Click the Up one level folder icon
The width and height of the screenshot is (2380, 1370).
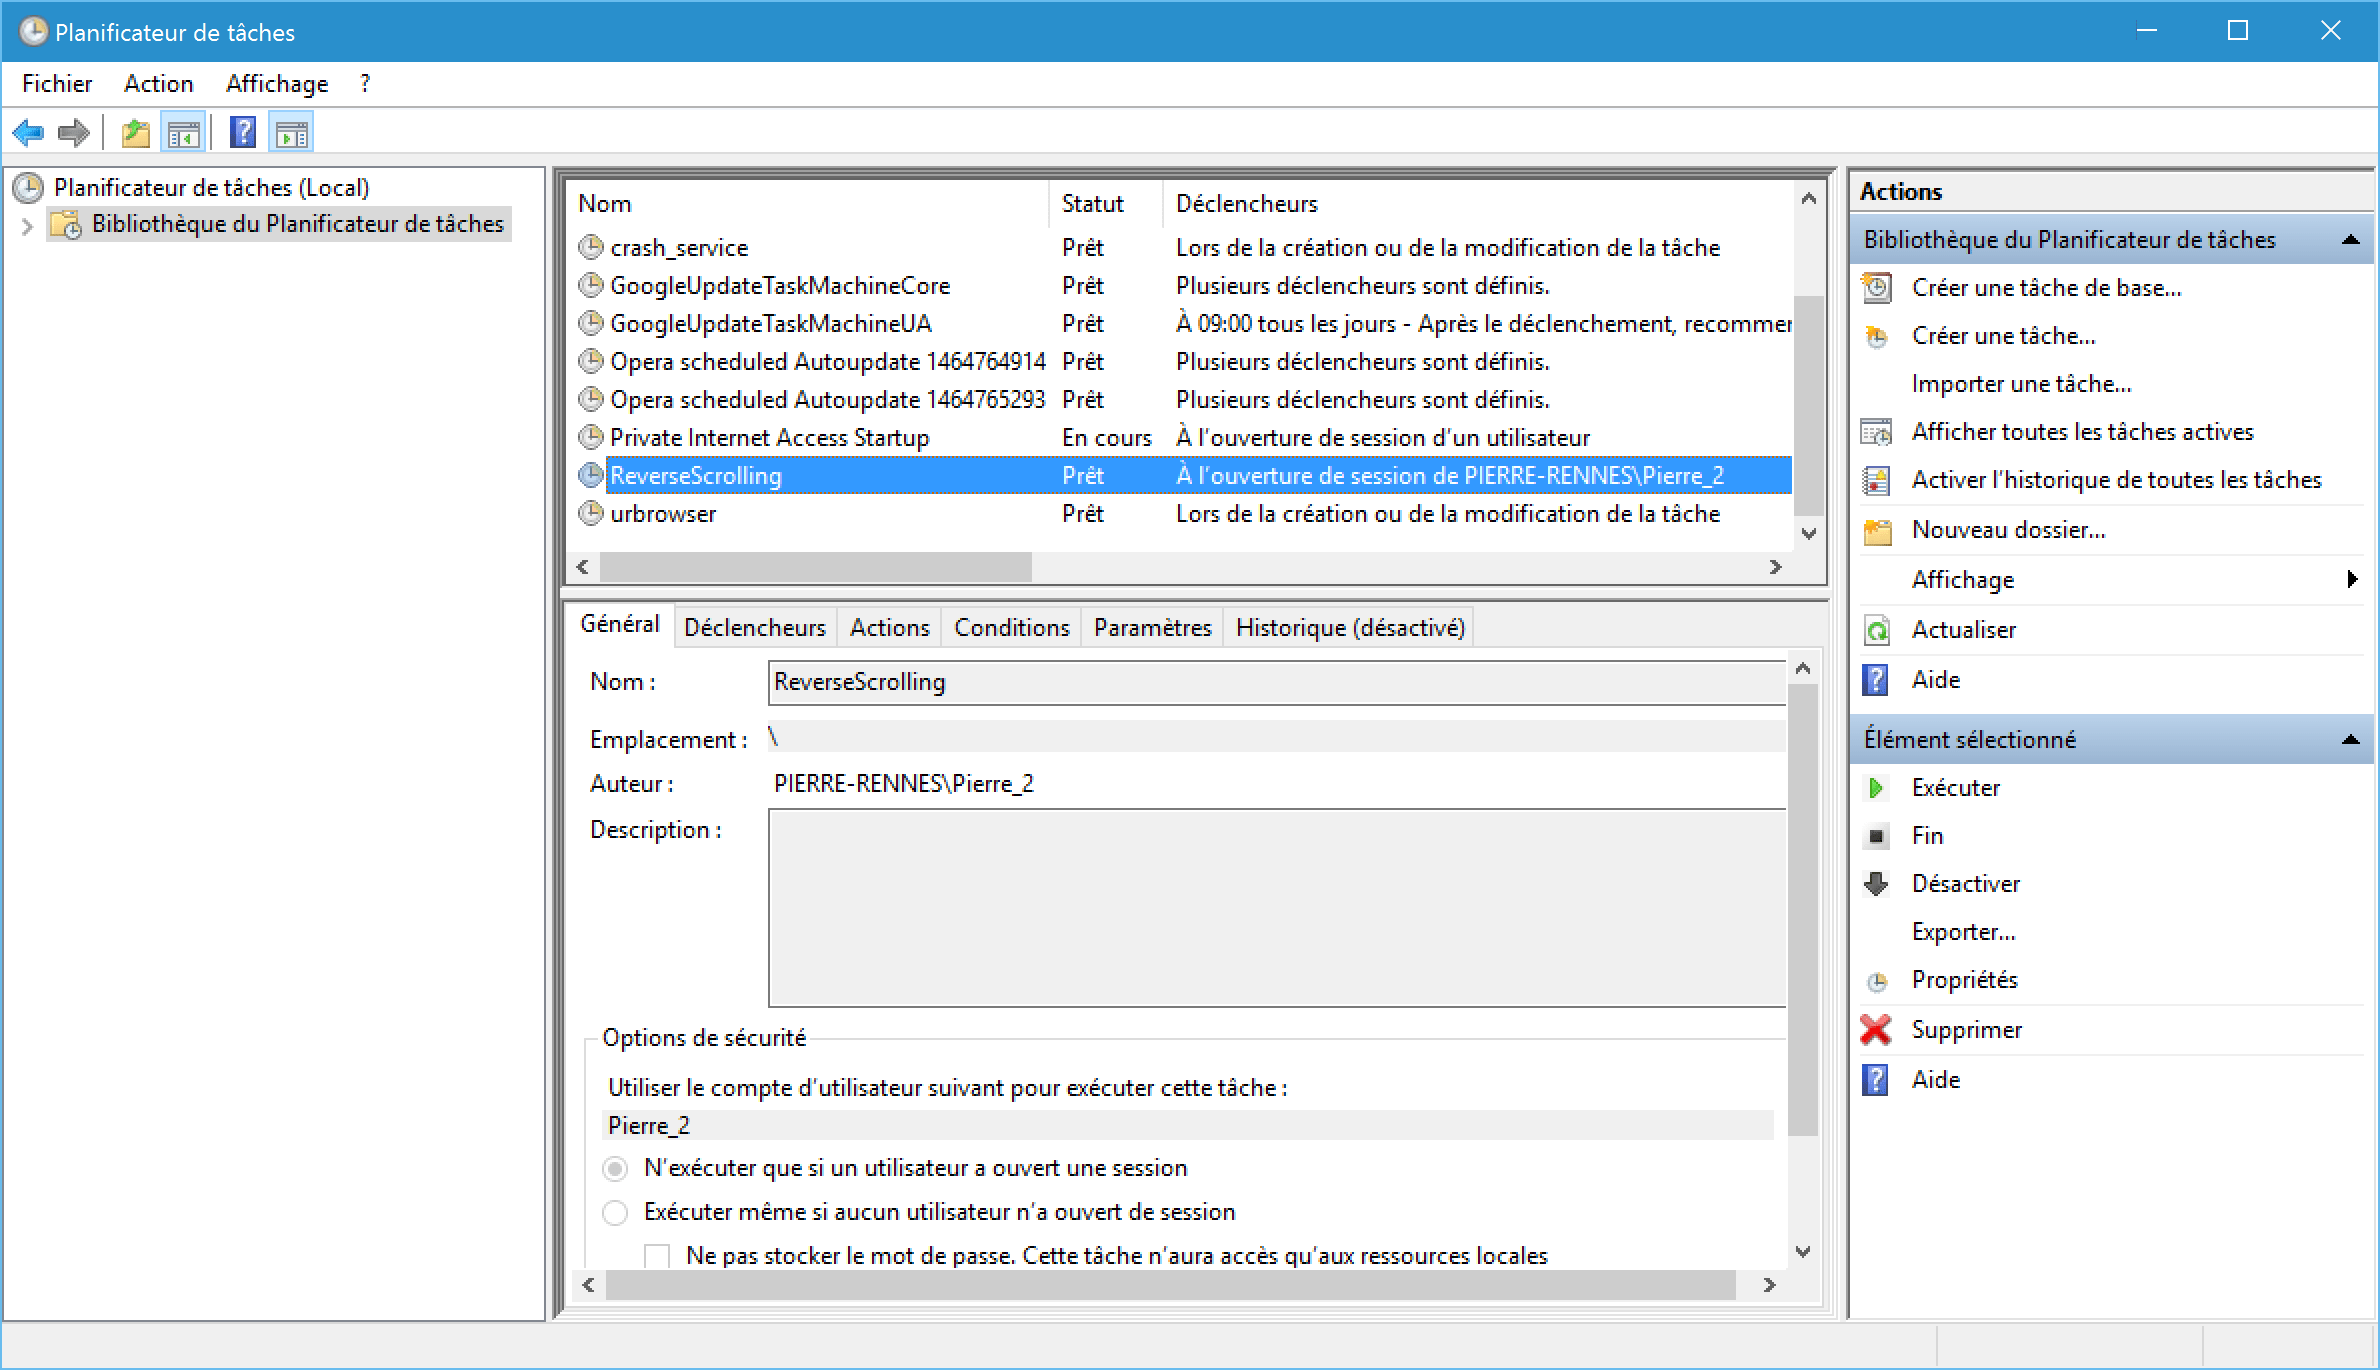coord(135,132)
